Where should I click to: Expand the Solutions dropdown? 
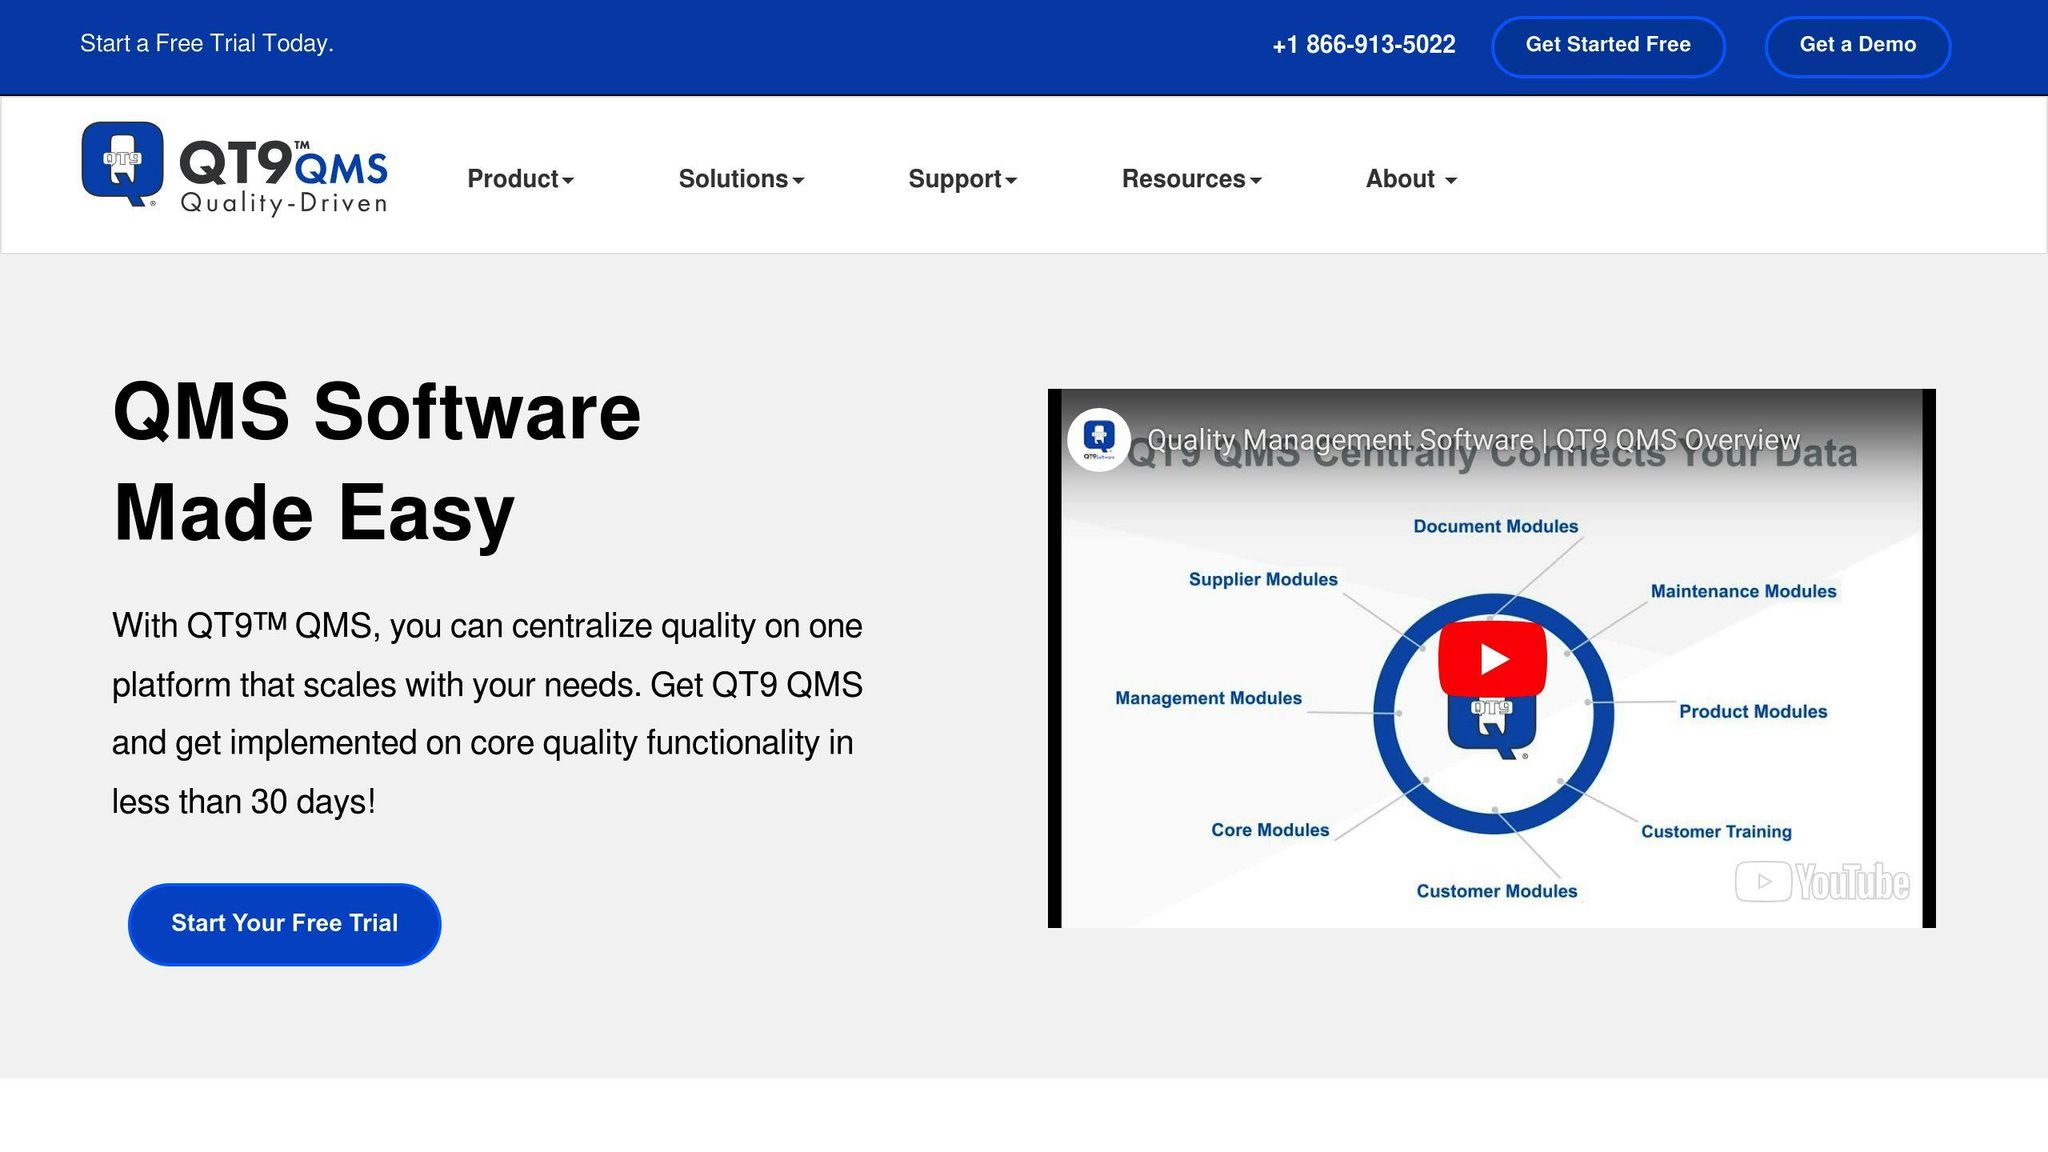[x=740, y=179]
